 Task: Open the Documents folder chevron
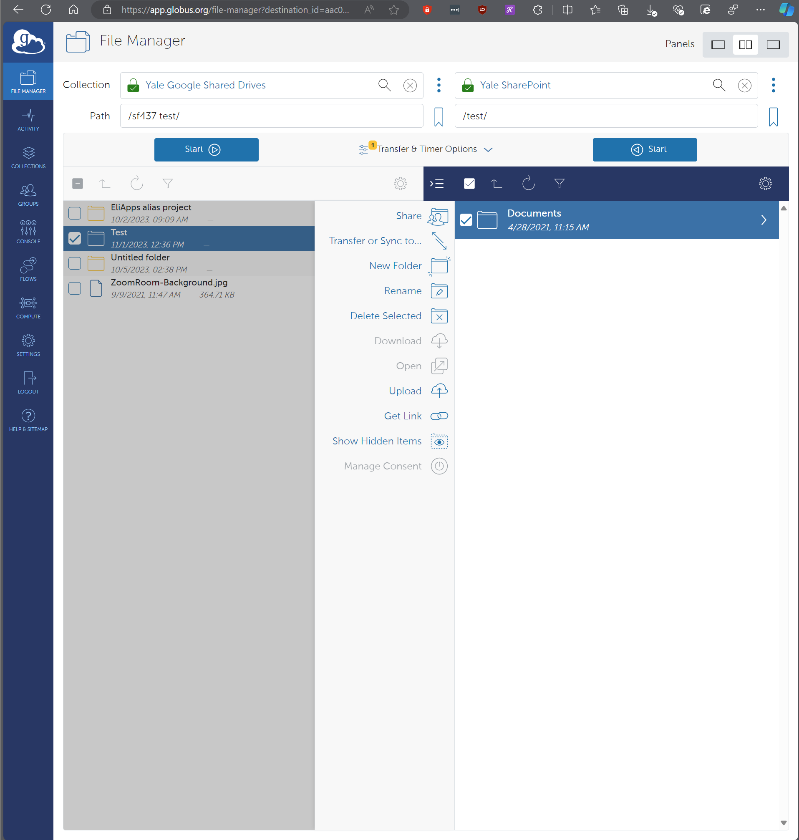tap(764, 220)
